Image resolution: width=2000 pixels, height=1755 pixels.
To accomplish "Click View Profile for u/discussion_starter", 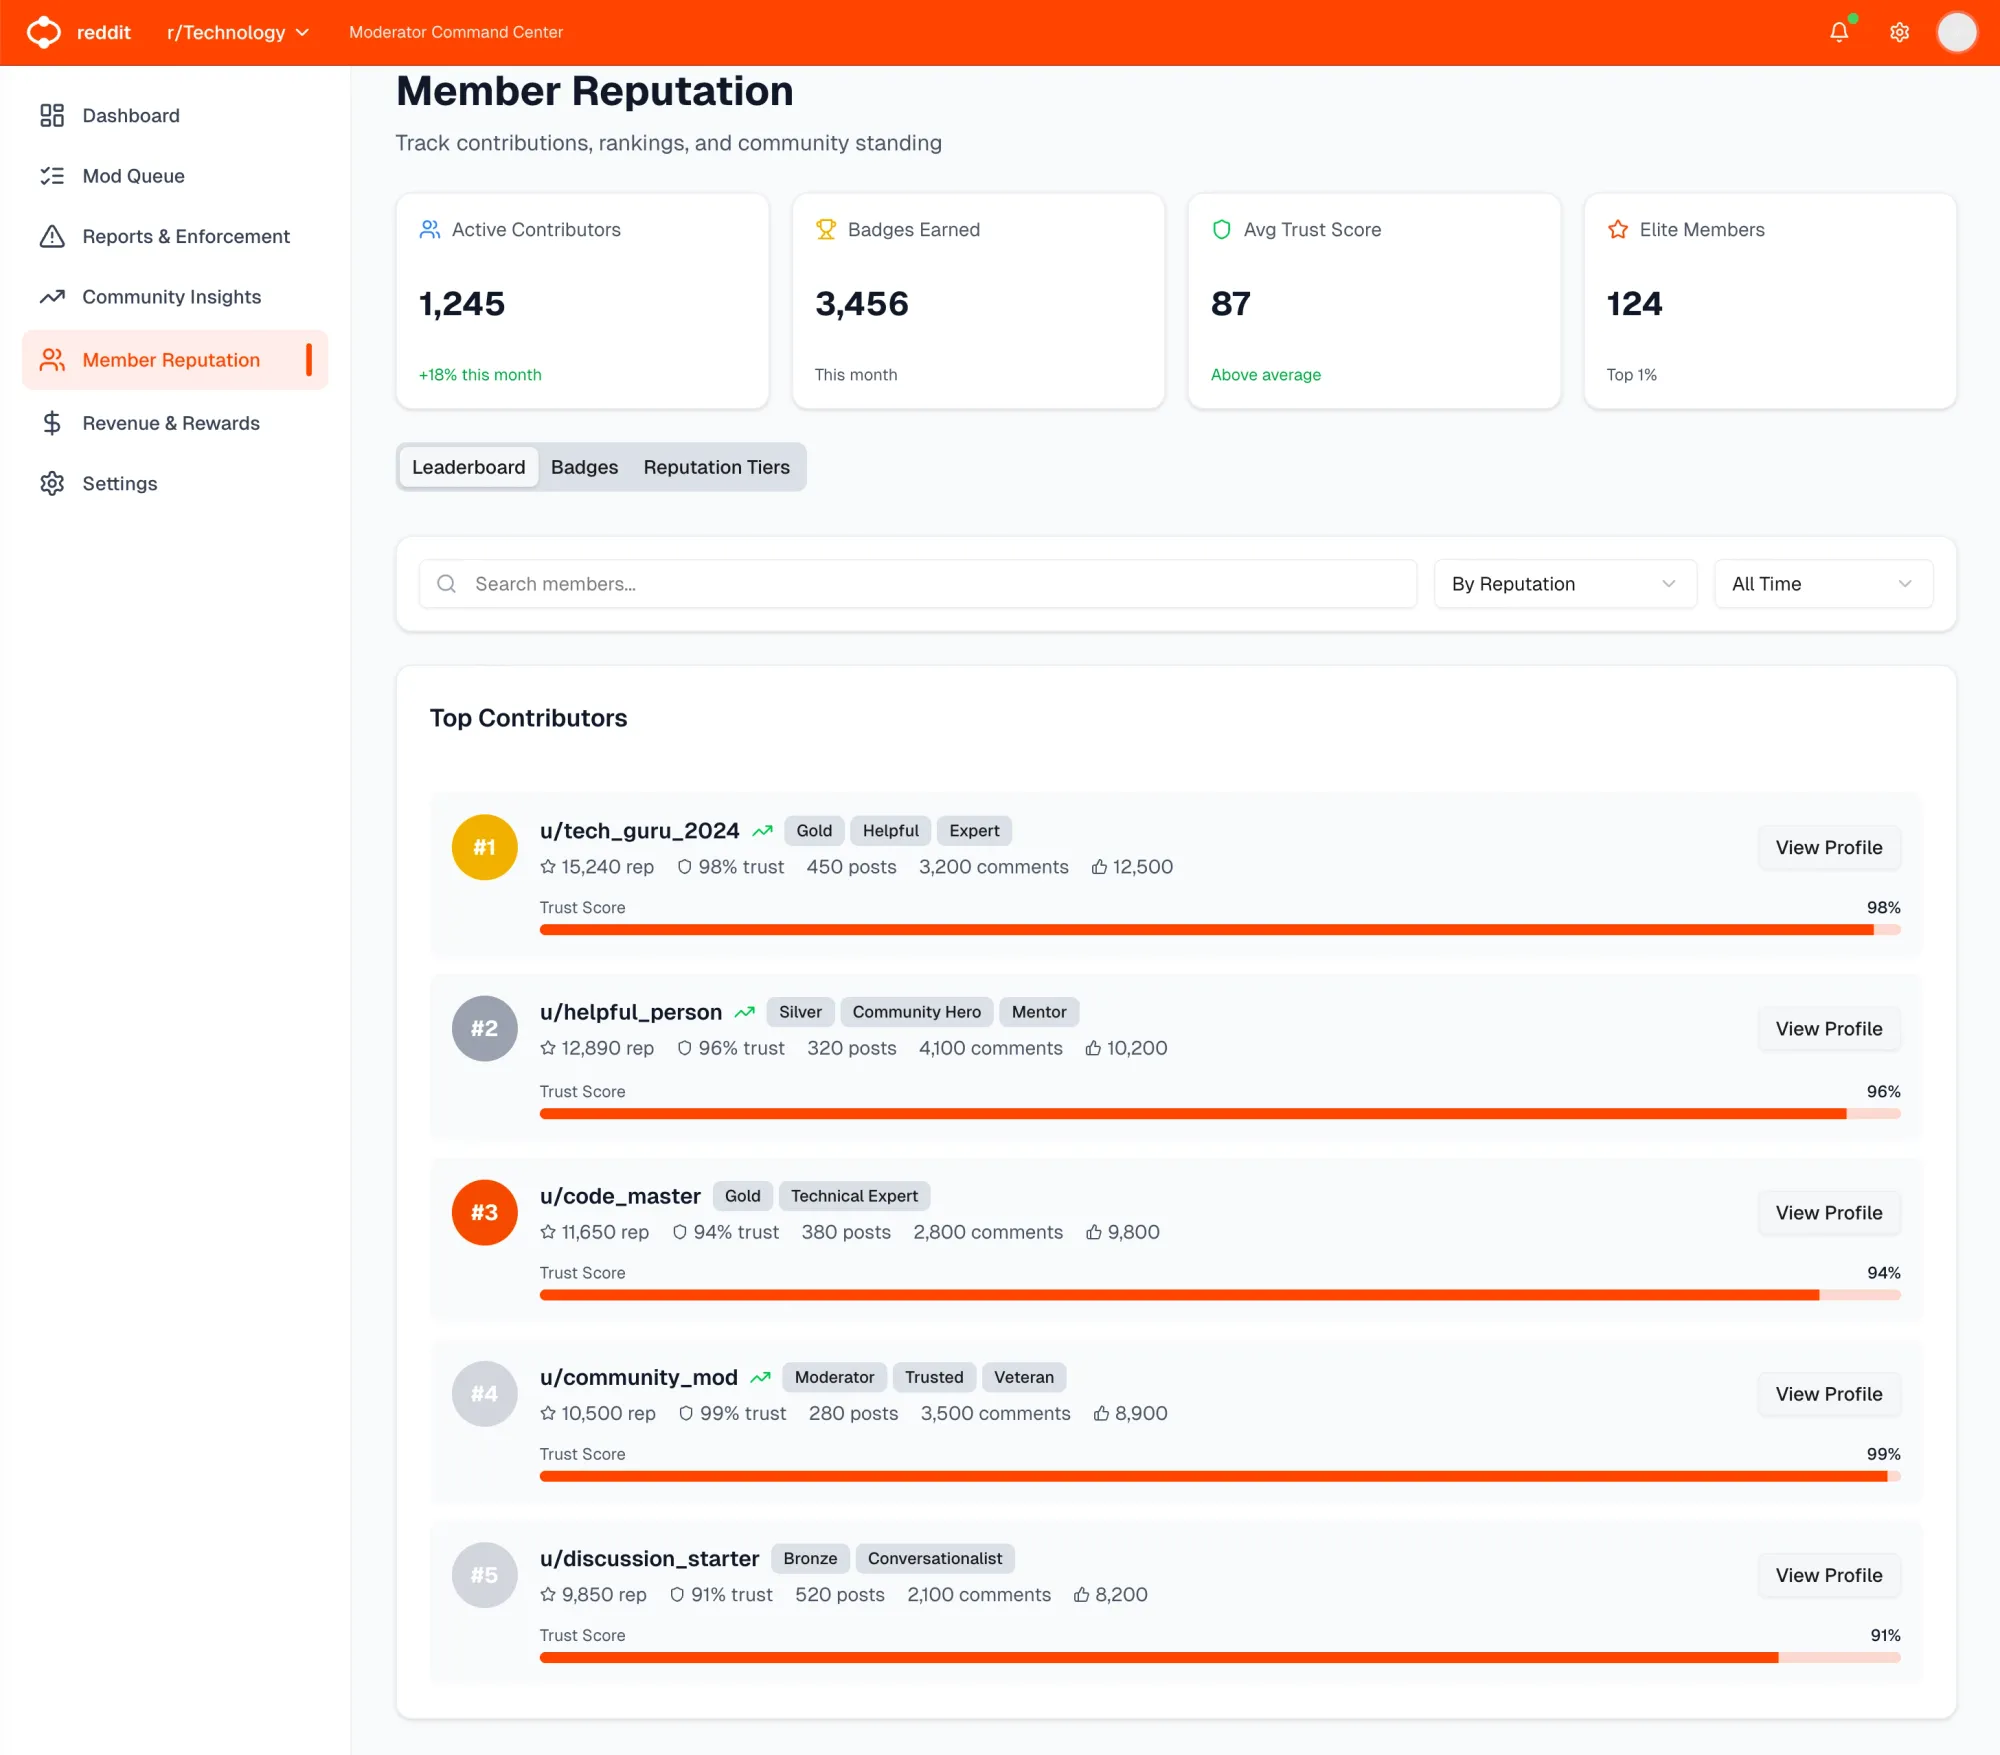I will (1829, 1575).
